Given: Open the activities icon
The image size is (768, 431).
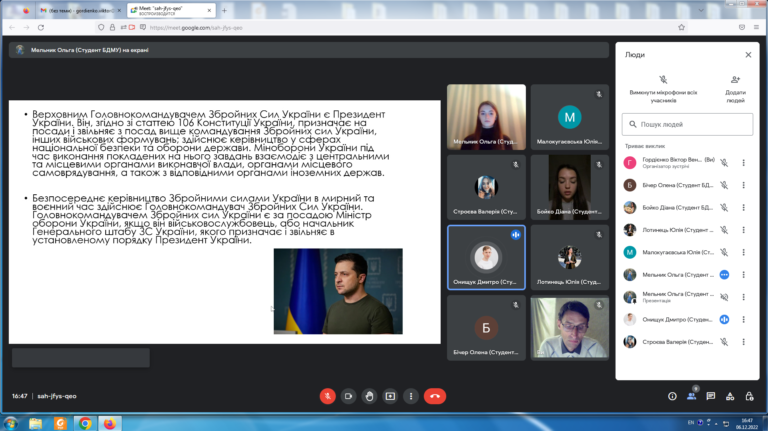Looking at the screenshot, I should pyautogui.click(x=730, y=396).
